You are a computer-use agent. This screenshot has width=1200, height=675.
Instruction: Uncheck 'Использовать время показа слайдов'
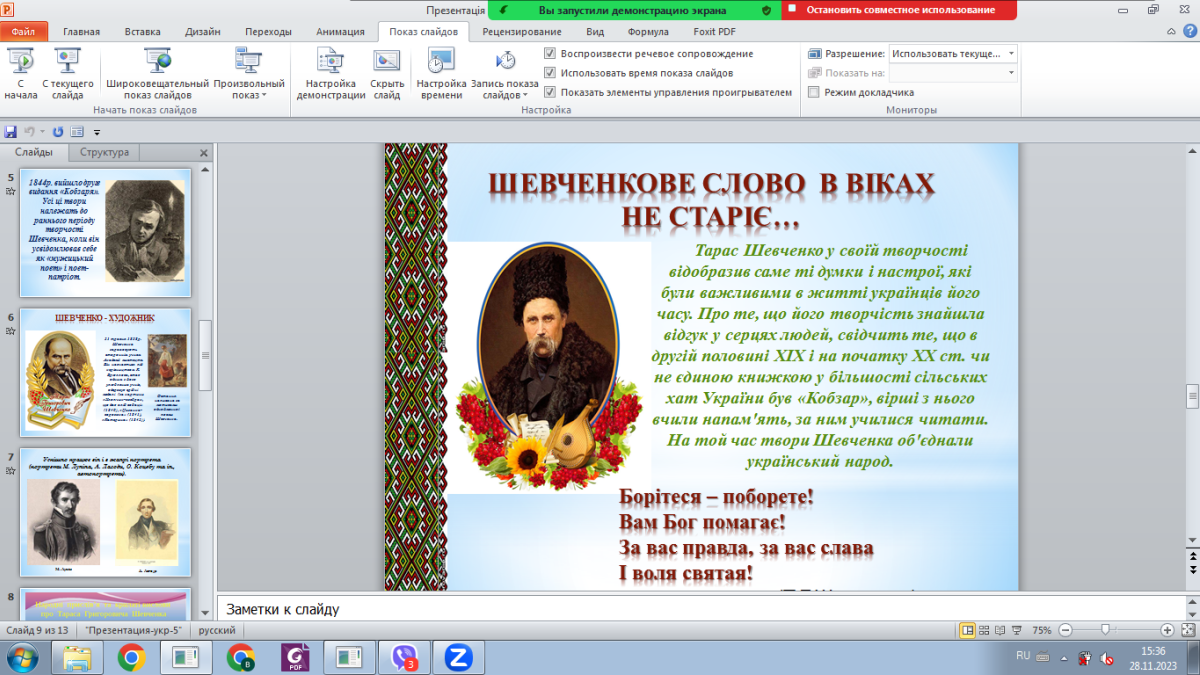tap(550, 73)
